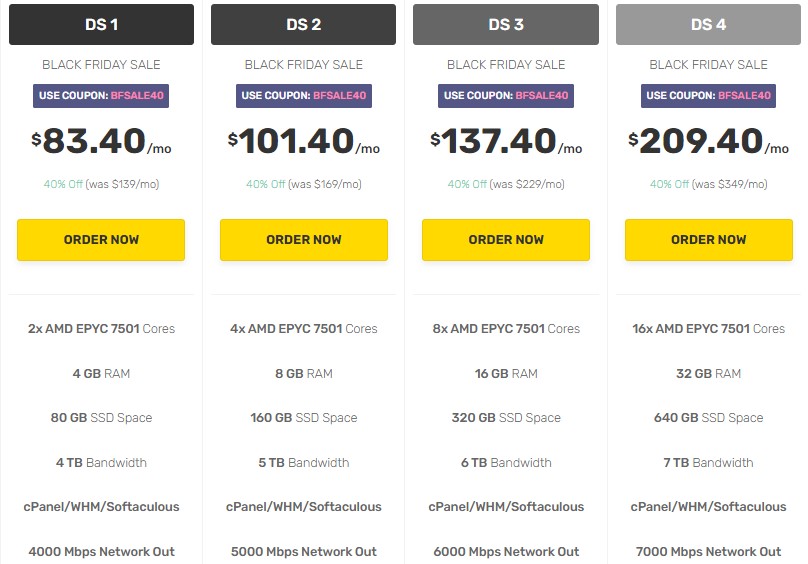
Task: Click the coupon badge in the DS 4 column
Action: [708, 96]
